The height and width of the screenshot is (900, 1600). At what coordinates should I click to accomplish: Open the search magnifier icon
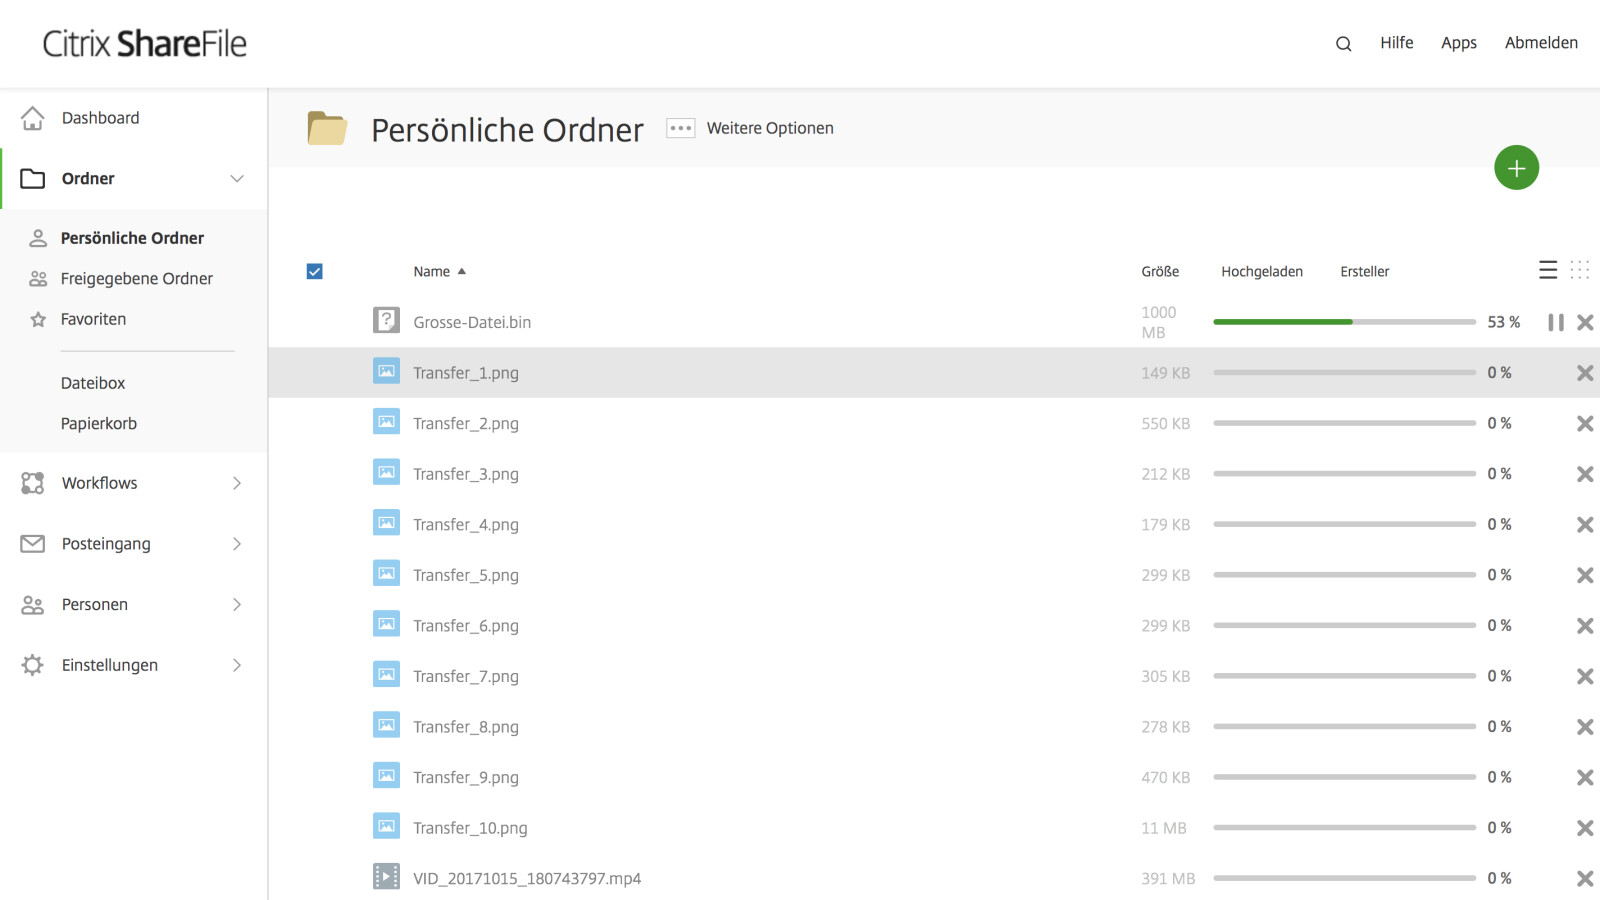(1343, 43)
